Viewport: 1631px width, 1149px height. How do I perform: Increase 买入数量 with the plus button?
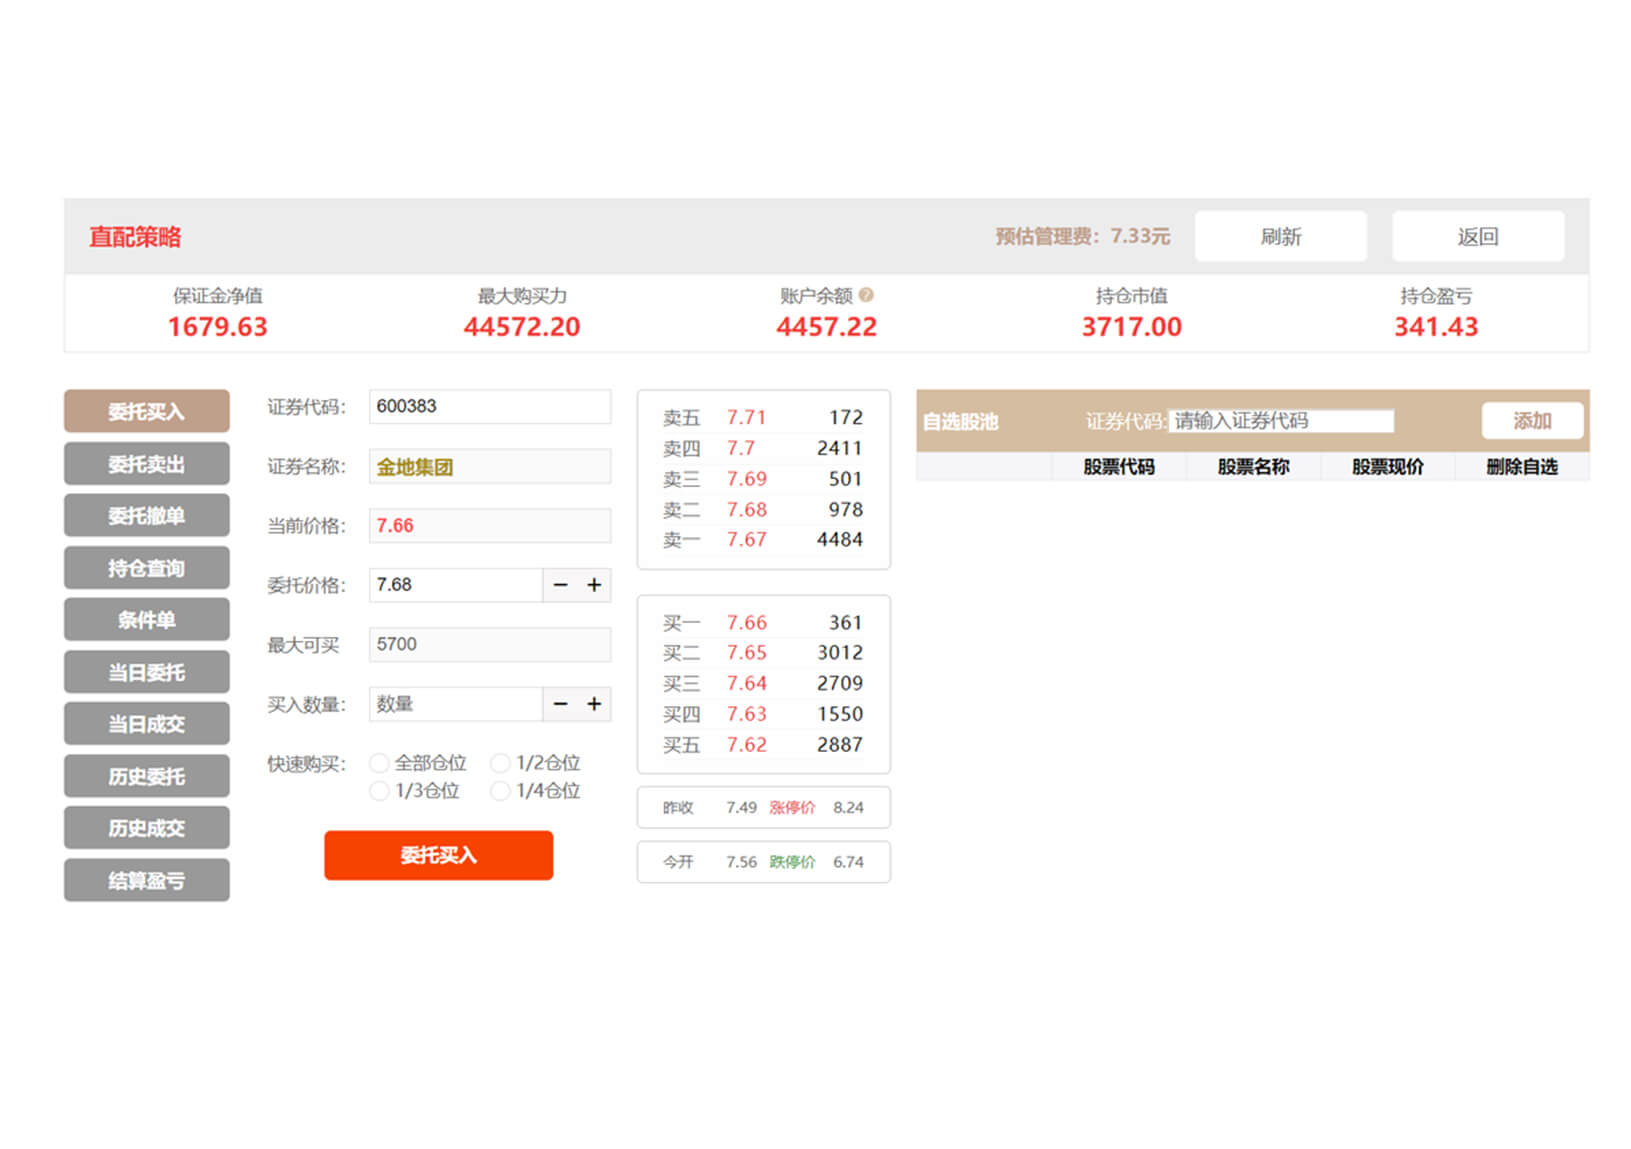tap(594, 704)
